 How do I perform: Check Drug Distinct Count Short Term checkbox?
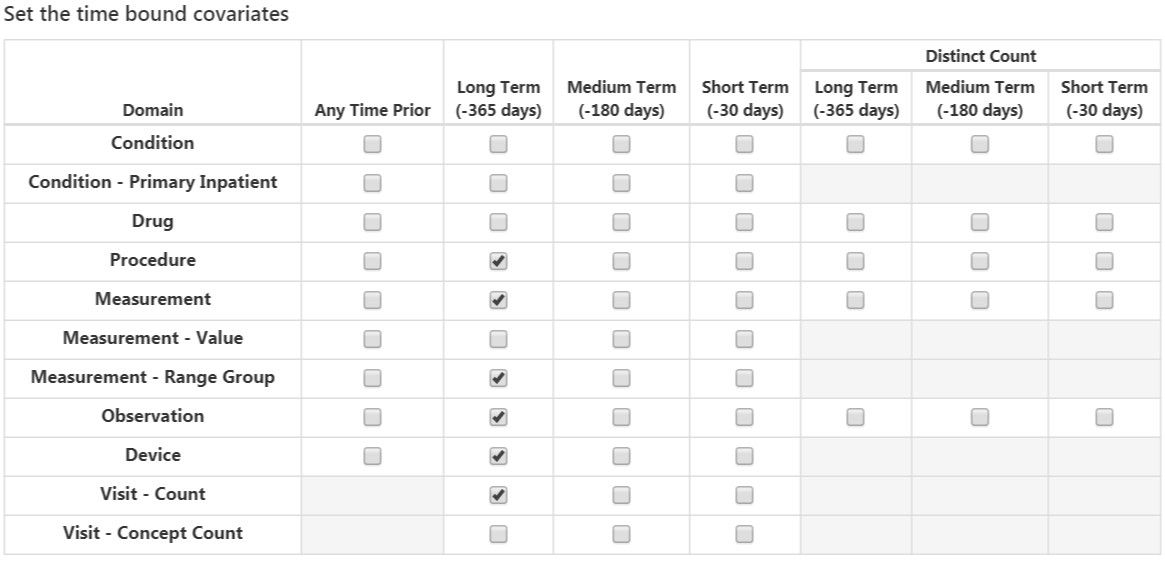1104,222
